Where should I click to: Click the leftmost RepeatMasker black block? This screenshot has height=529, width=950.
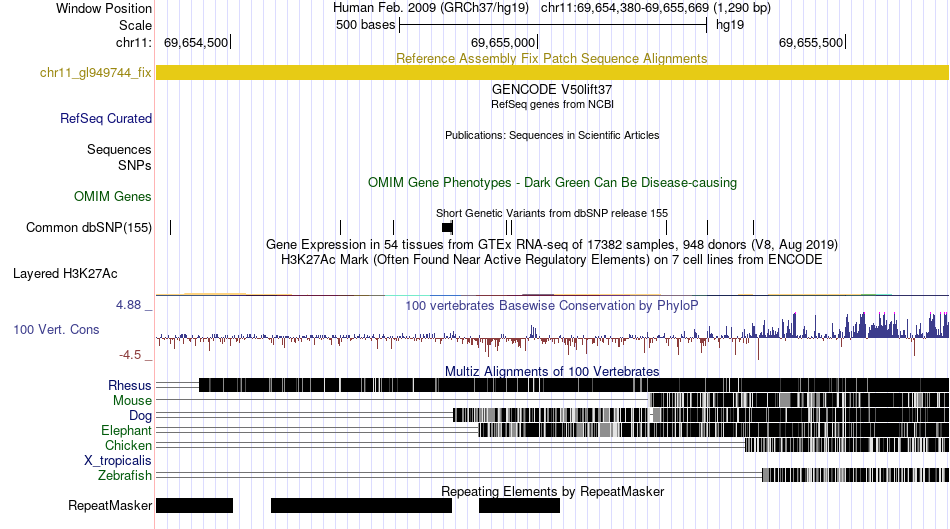[194, 505]
